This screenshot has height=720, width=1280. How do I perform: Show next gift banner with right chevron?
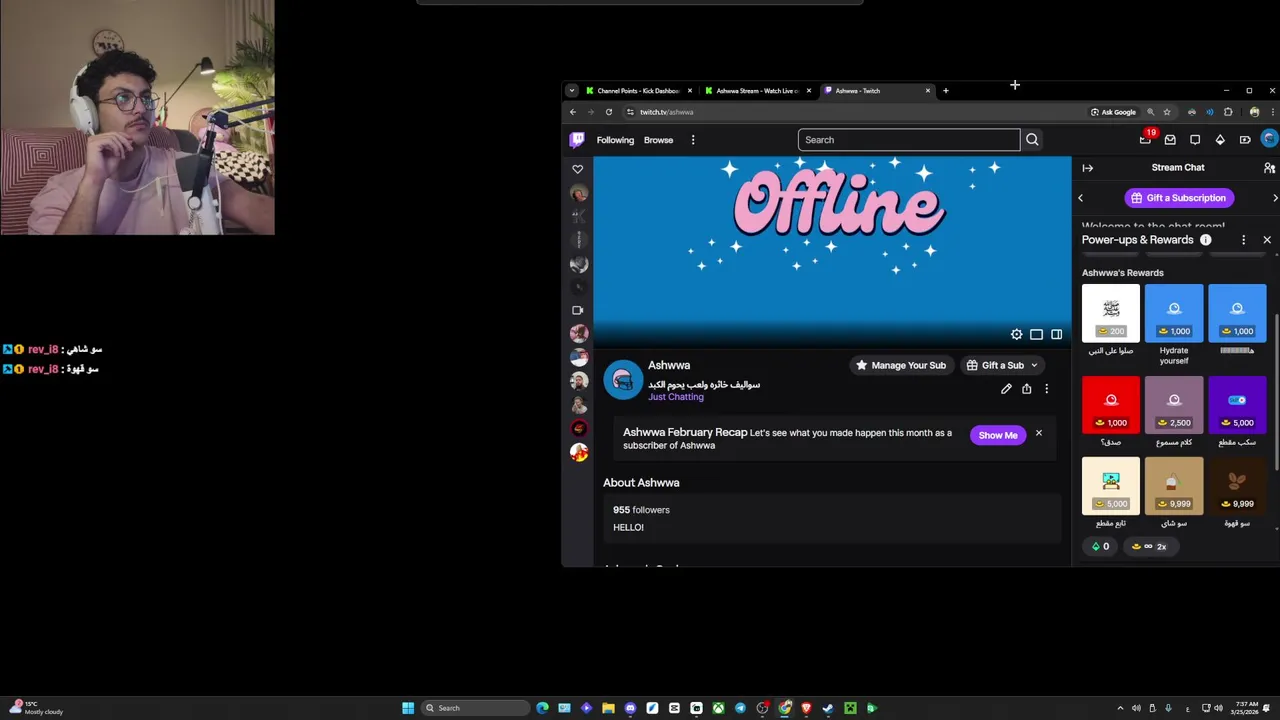[1274, 198]
